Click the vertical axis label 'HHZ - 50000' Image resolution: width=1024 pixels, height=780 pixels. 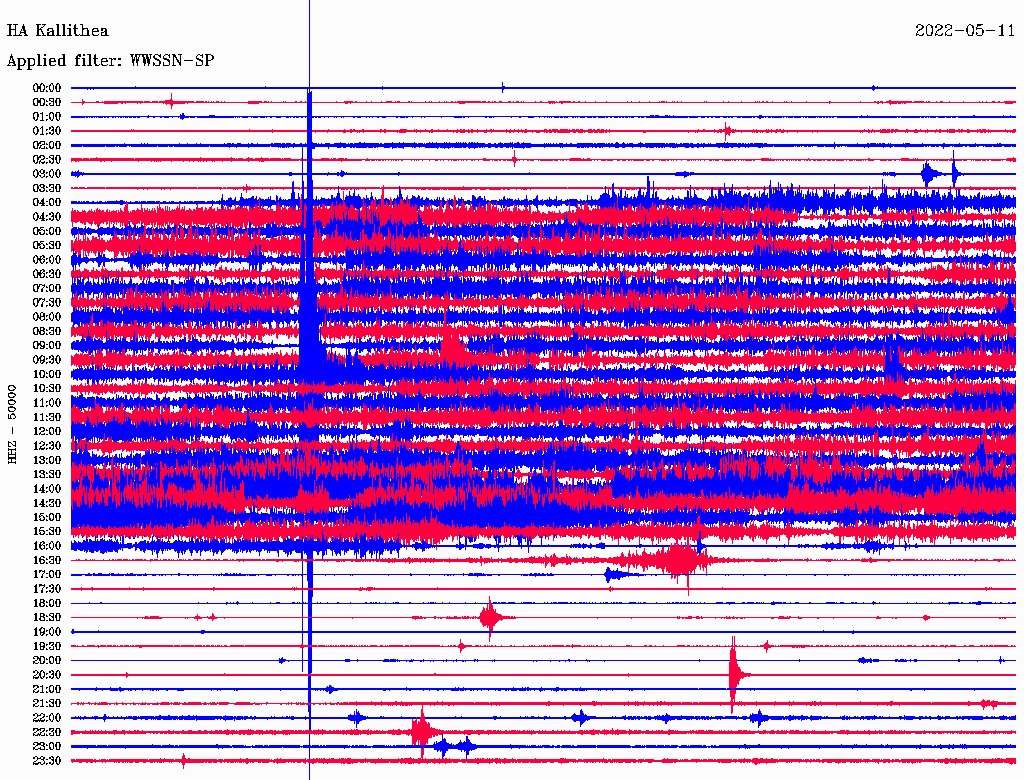[x=12, y=425]
